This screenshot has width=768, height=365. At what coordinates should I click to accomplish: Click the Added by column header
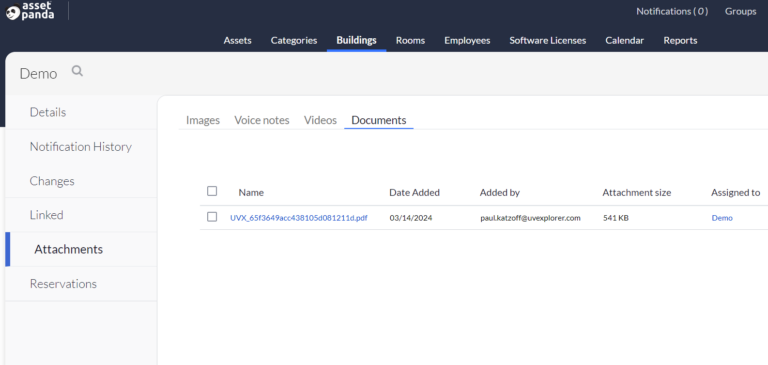point(500,193)
